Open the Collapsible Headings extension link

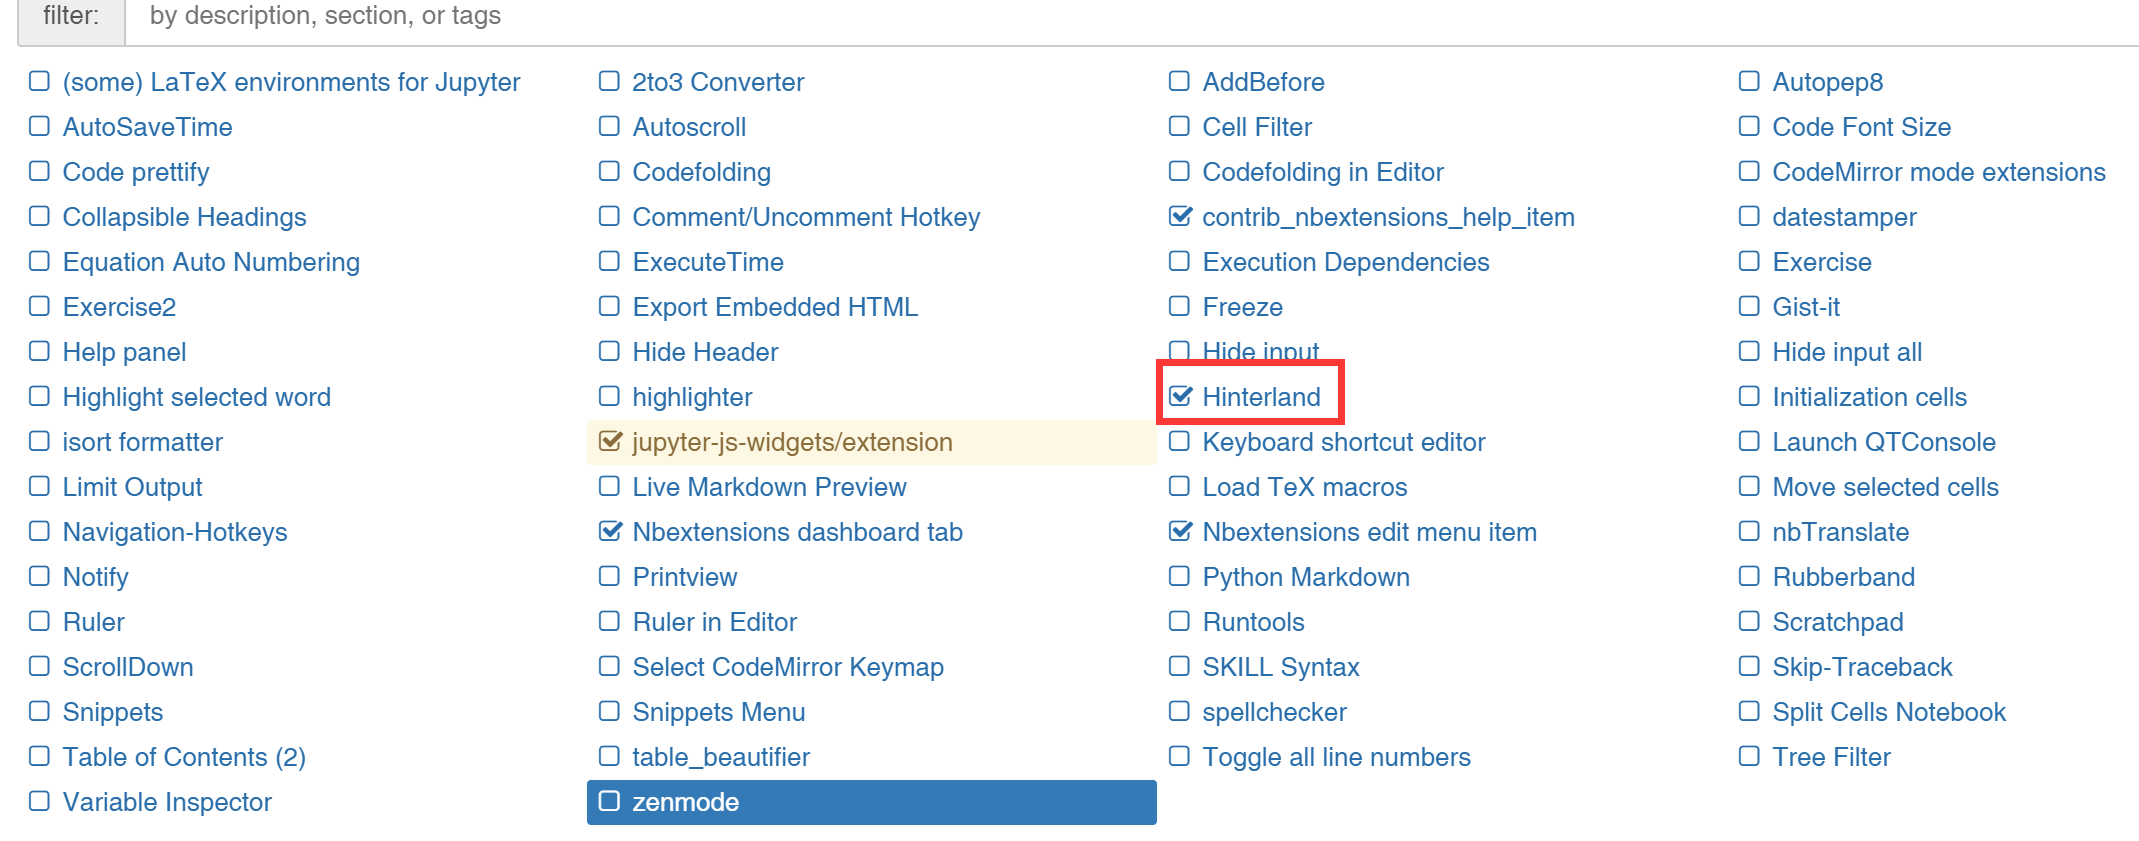[184, 217]
